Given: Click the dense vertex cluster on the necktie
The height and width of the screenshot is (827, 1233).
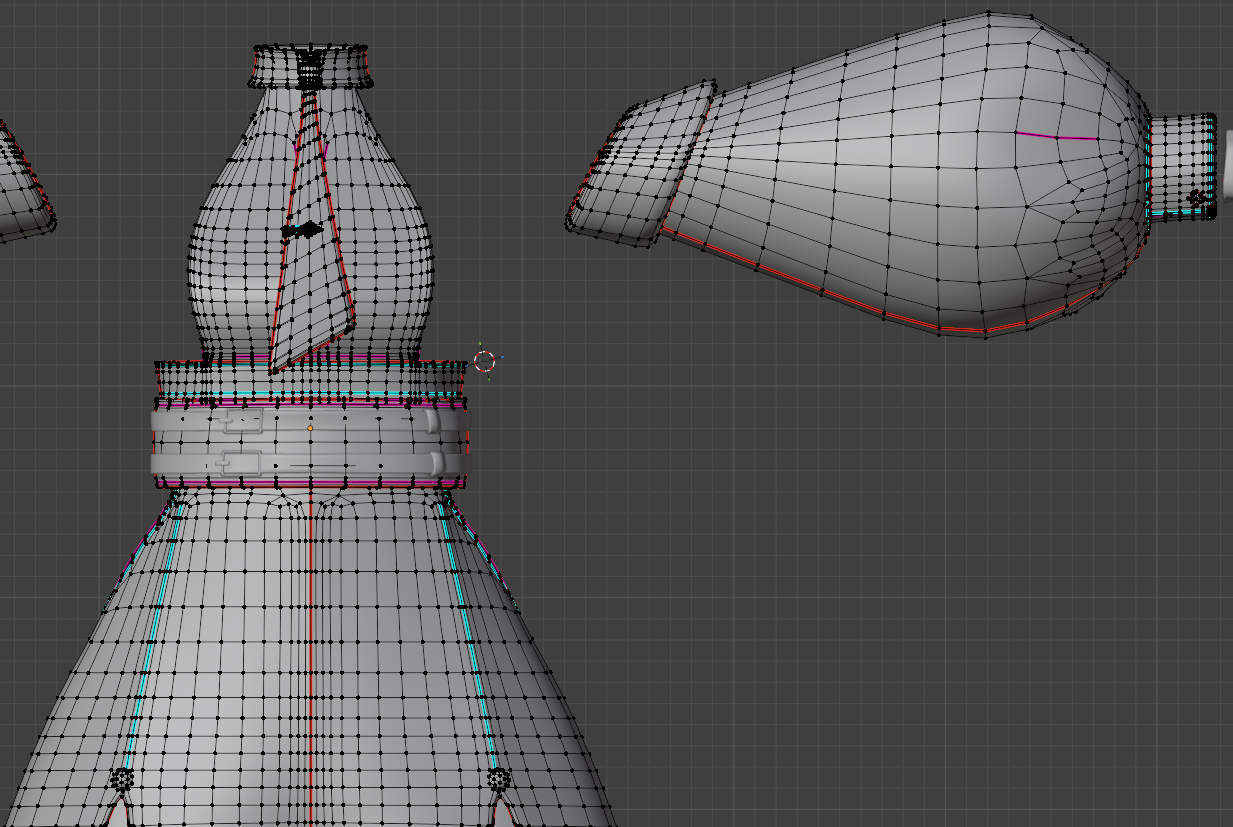Looking at the screenshot, I should coord(301,231).
